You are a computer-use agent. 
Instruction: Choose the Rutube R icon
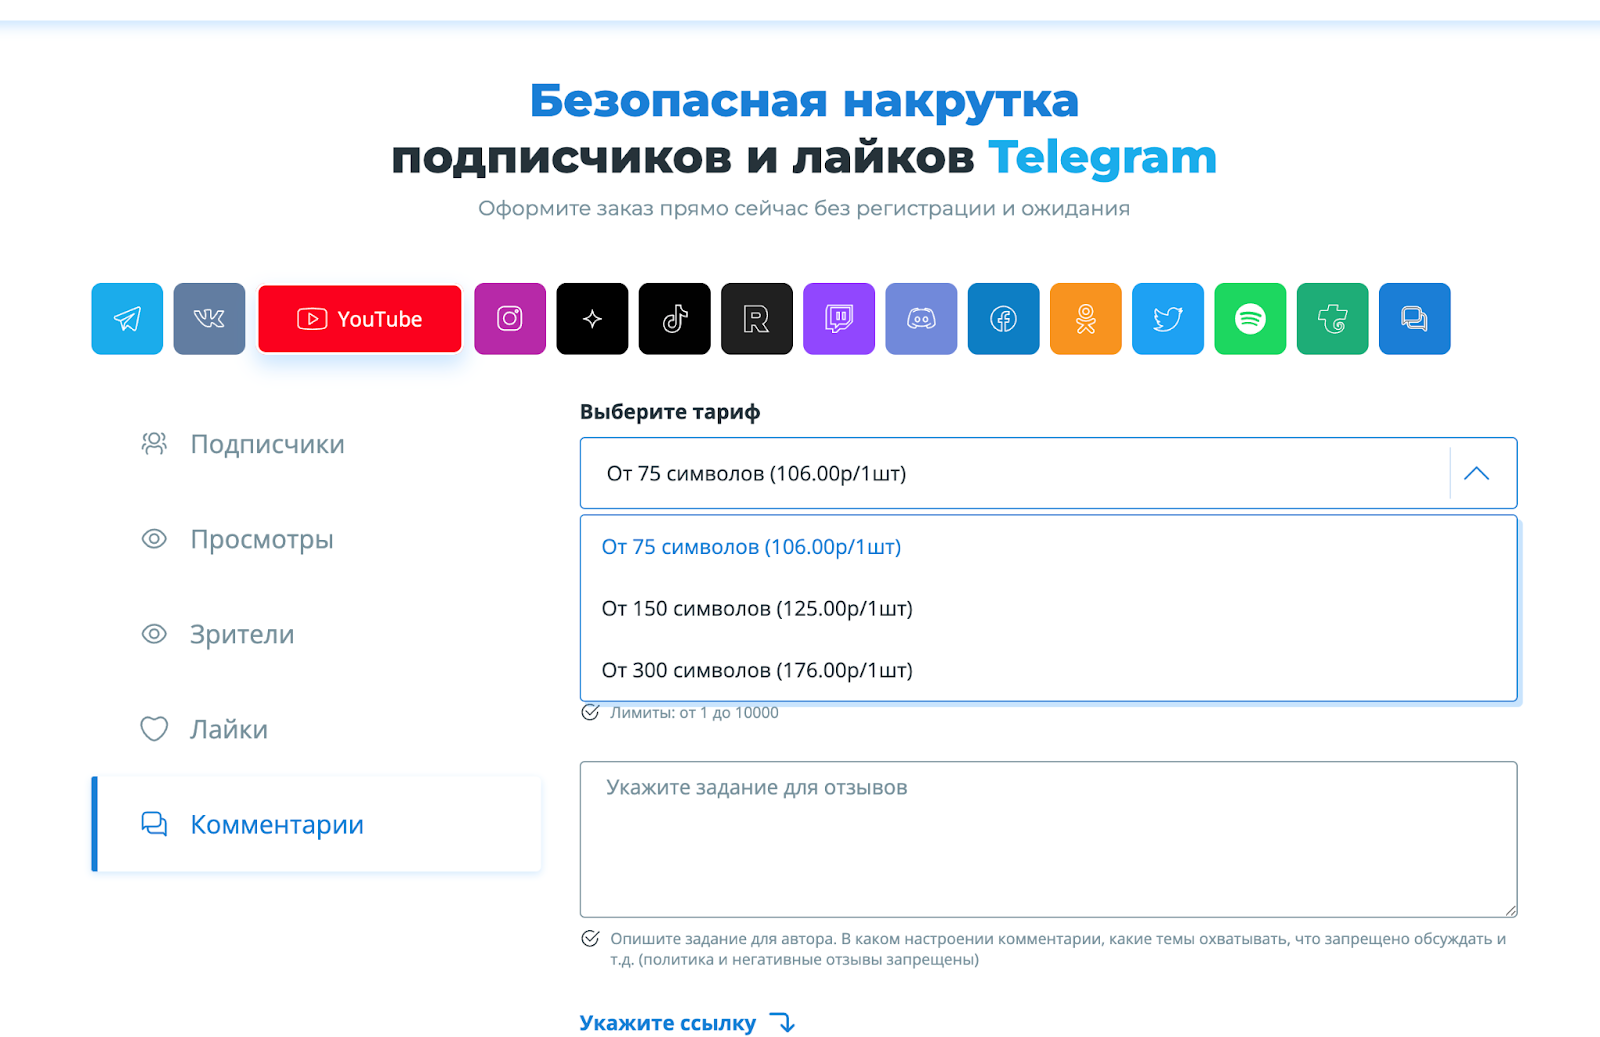click(757, 319)
